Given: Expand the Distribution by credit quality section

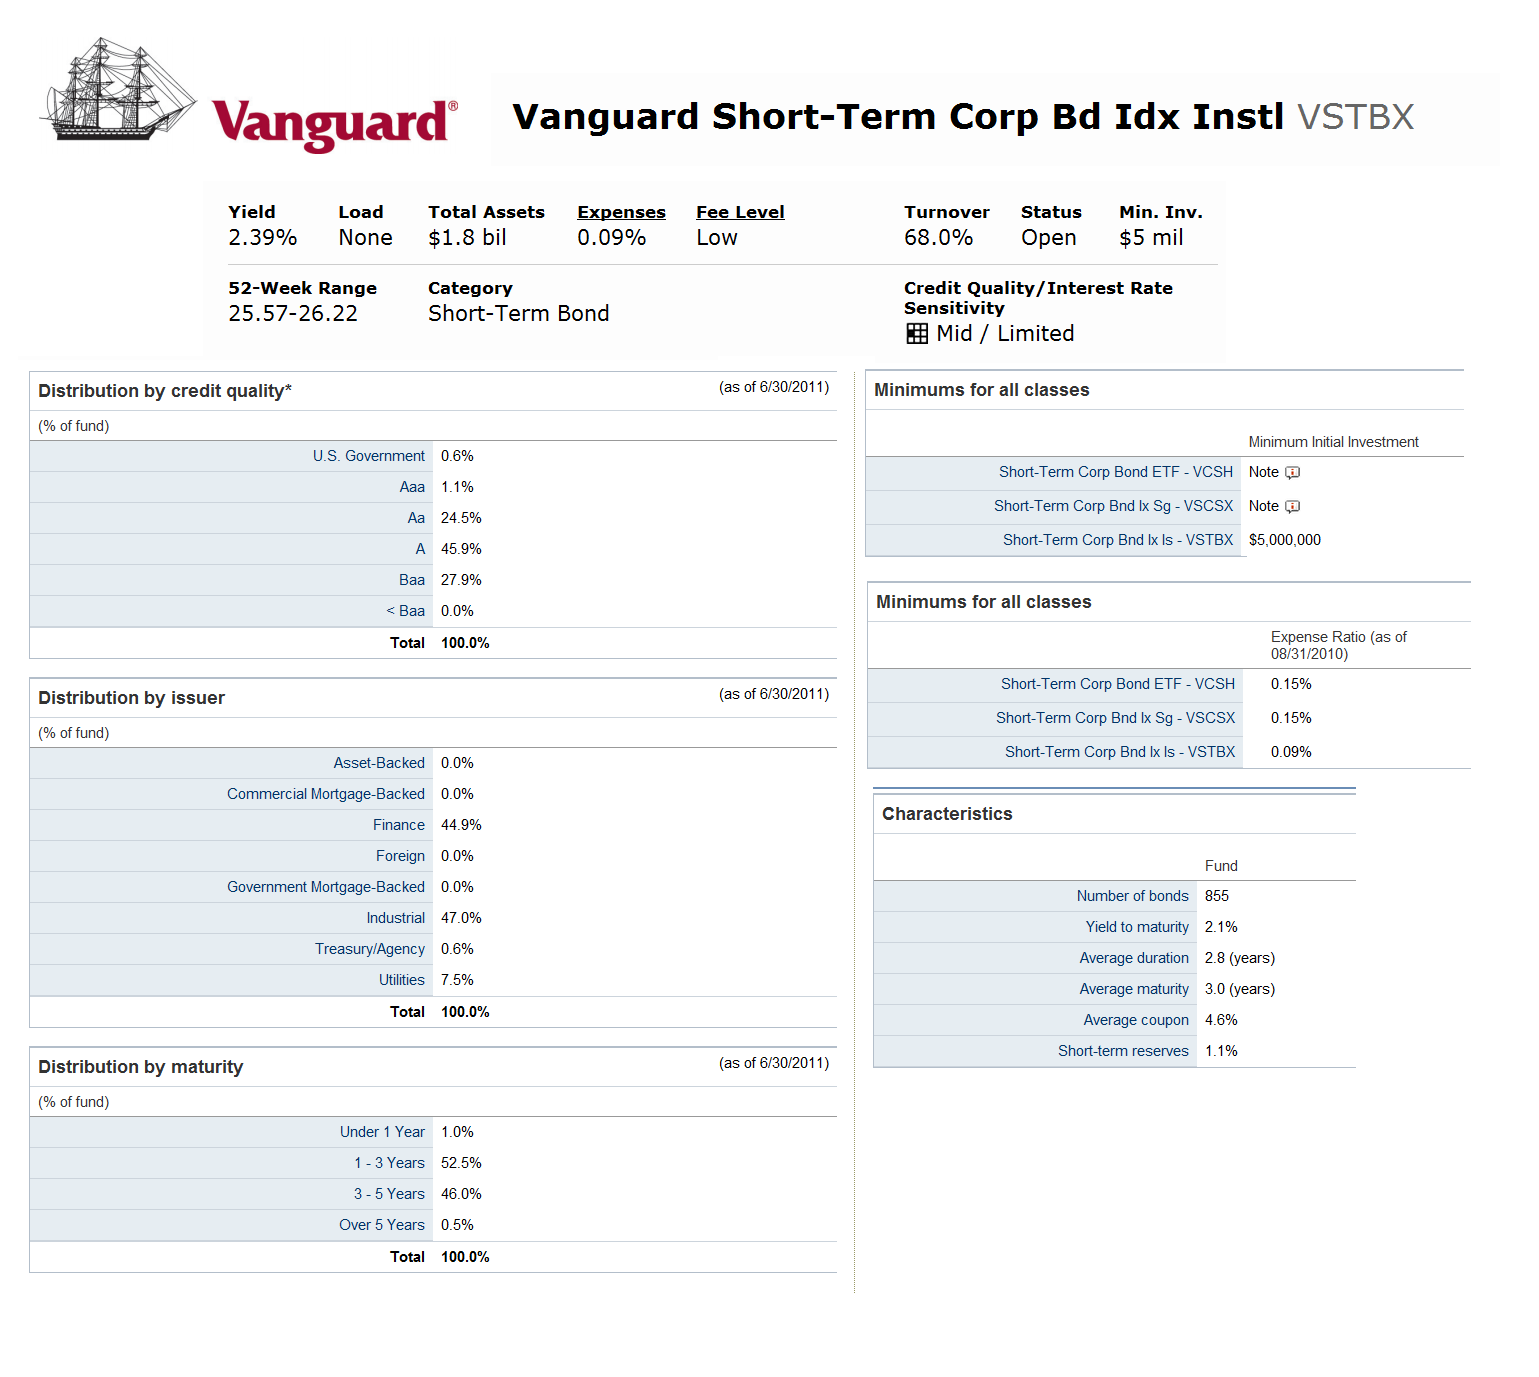Looking at the screenshot, I should [163, 390].
